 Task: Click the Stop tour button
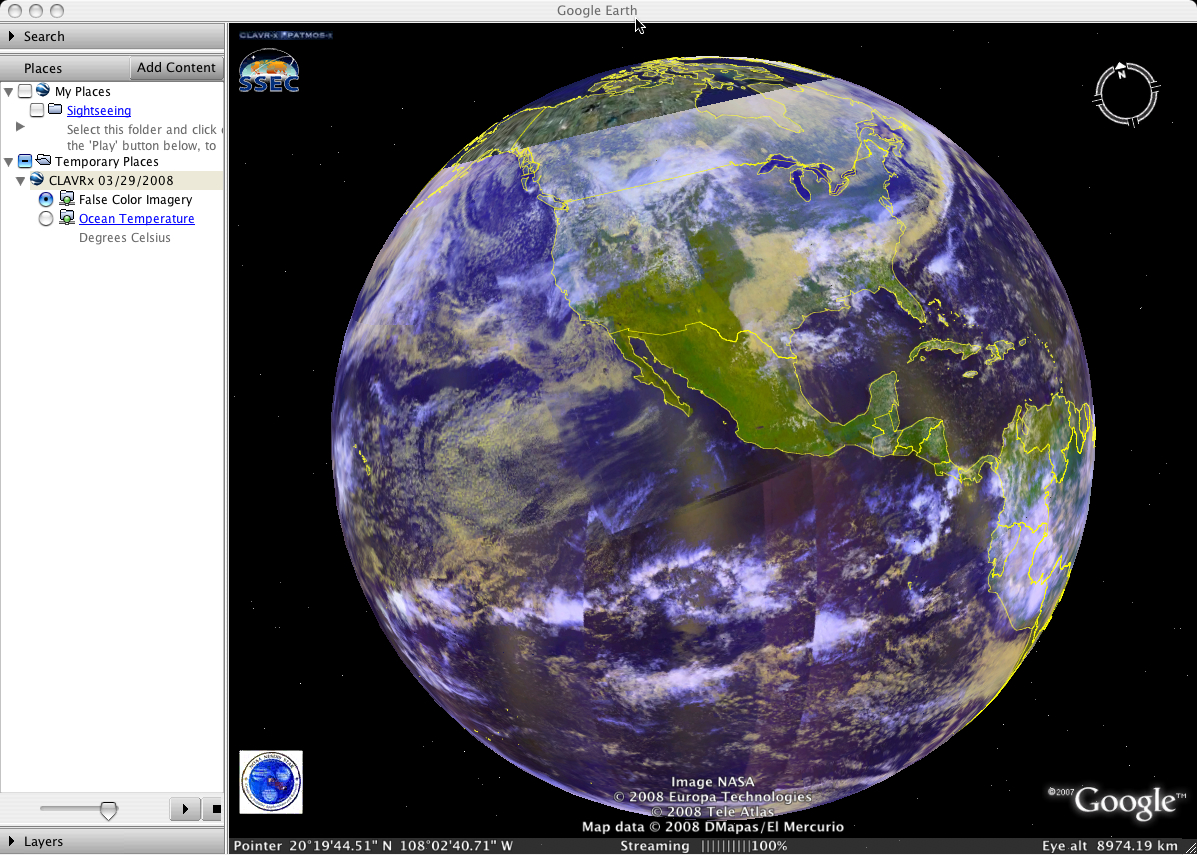[x=213, y=808]
